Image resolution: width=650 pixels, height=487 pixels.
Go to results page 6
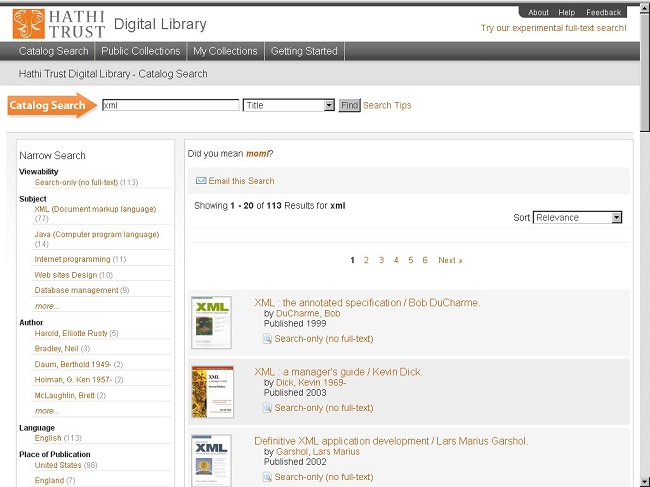(425, 260)
